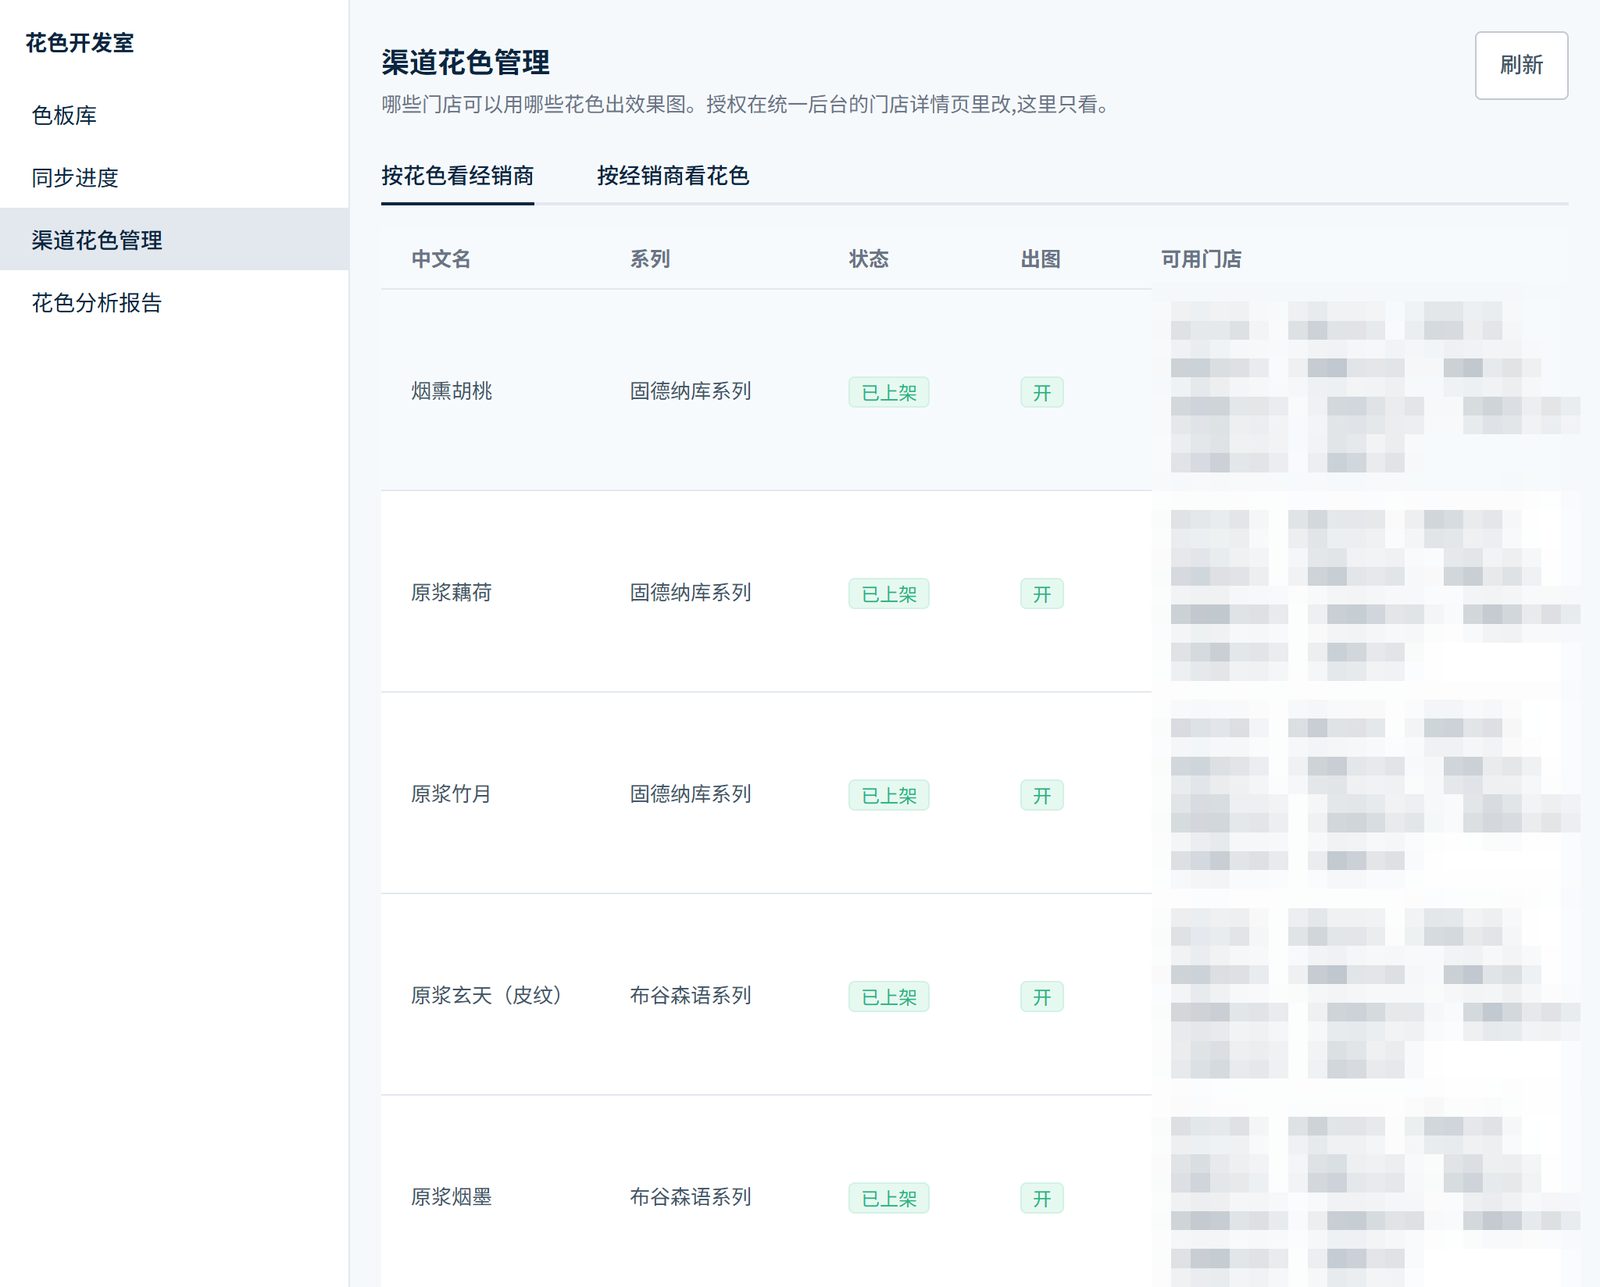Select 渠道花色管理 sidebar item
Screen dimensions: 1600x1287
pyautogui.click(x=174, y=239)
